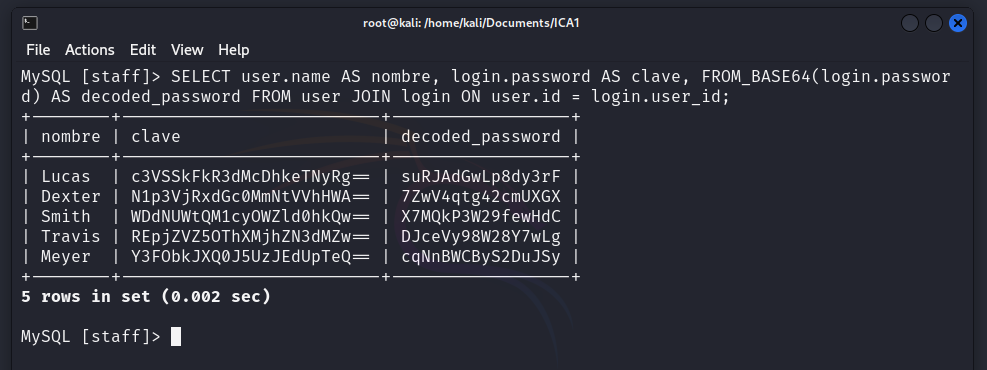Image resolution: width=987 pixels, height=370 pixels.
Task: Click the minimize circle button in the title bar
Action: point(910,23)
